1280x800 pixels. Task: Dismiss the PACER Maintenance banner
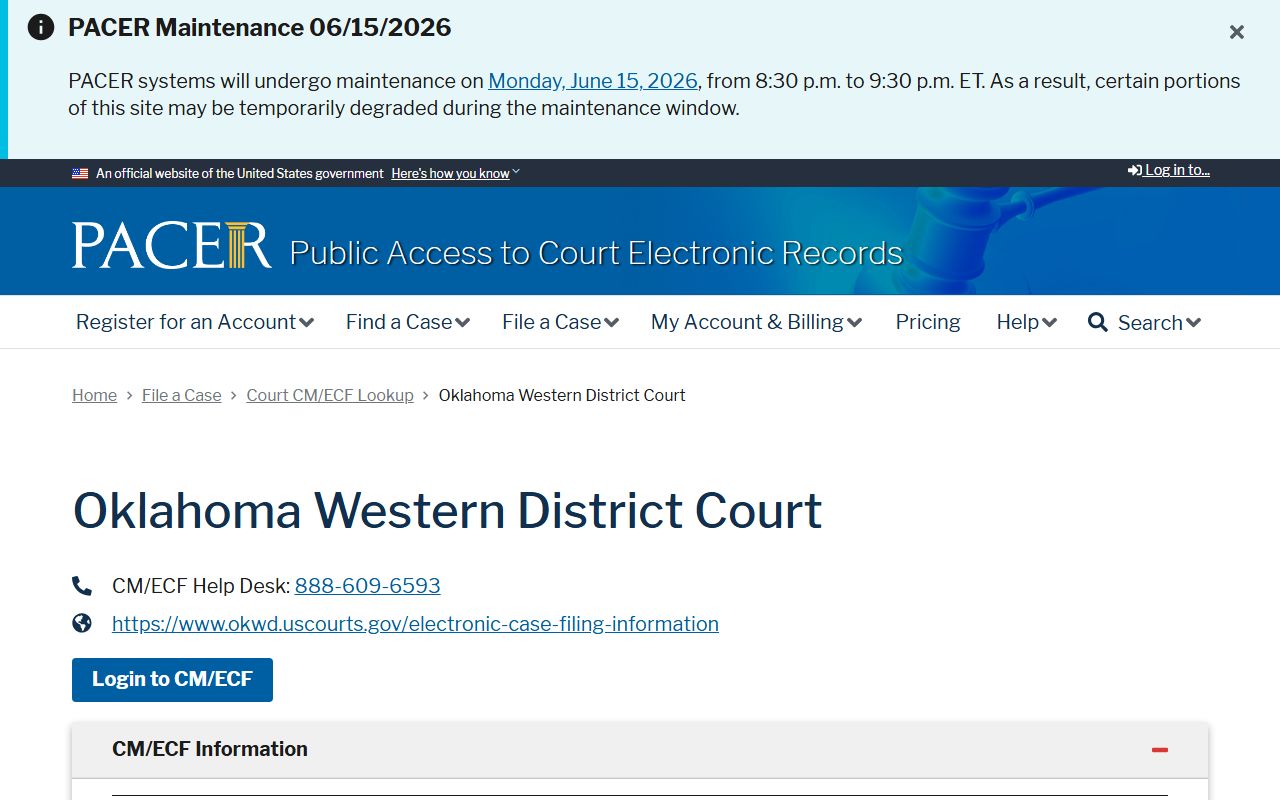[x=1237, y=32]
